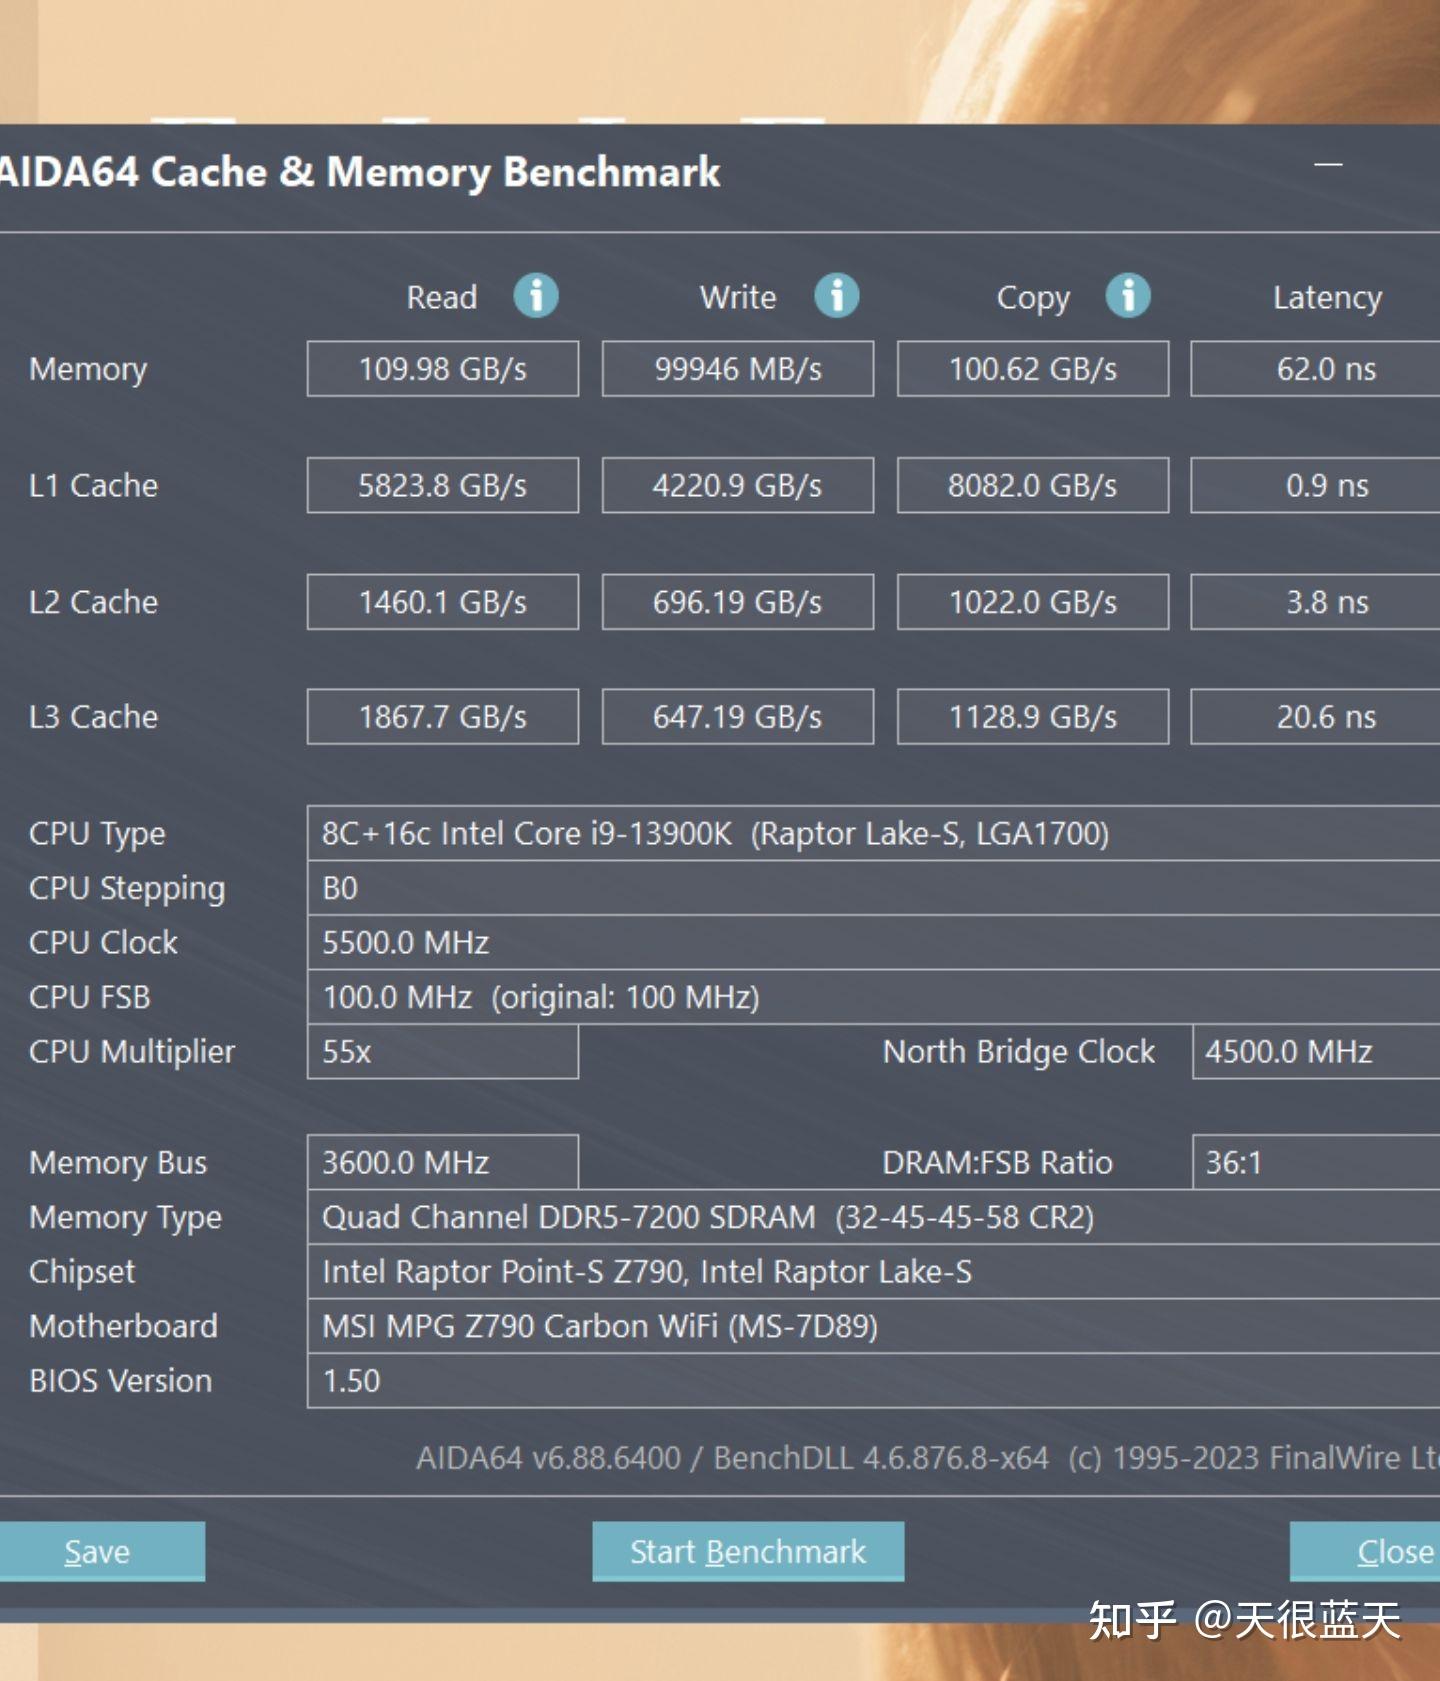The width and height of the screenshot is (1440, 1681).
Task: Click the Save button
Action: (x=98, y=1551)
